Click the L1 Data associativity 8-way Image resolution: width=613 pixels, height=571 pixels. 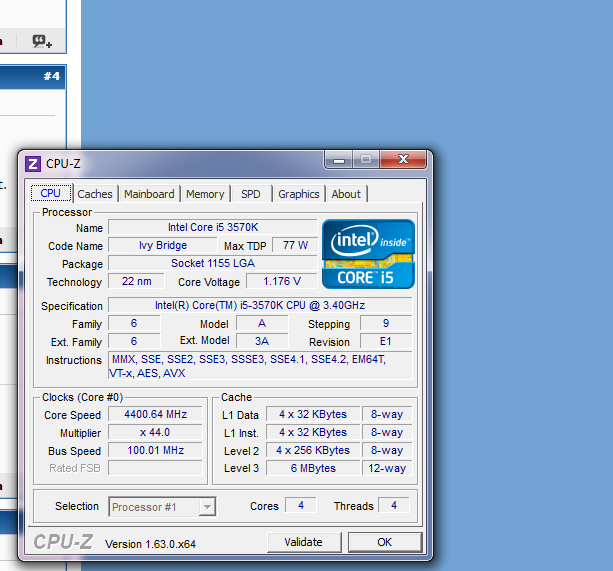pos(387,414)
